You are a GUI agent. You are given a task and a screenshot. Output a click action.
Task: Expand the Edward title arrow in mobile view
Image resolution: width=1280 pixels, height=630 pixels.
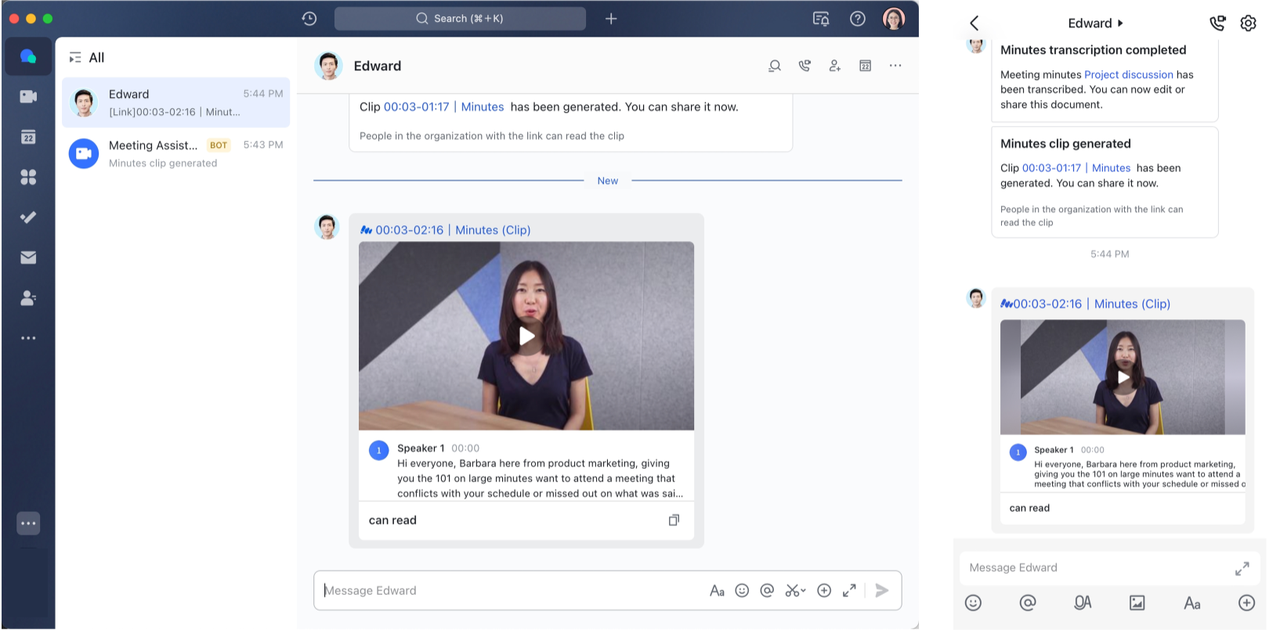(x=1120, y=23)
